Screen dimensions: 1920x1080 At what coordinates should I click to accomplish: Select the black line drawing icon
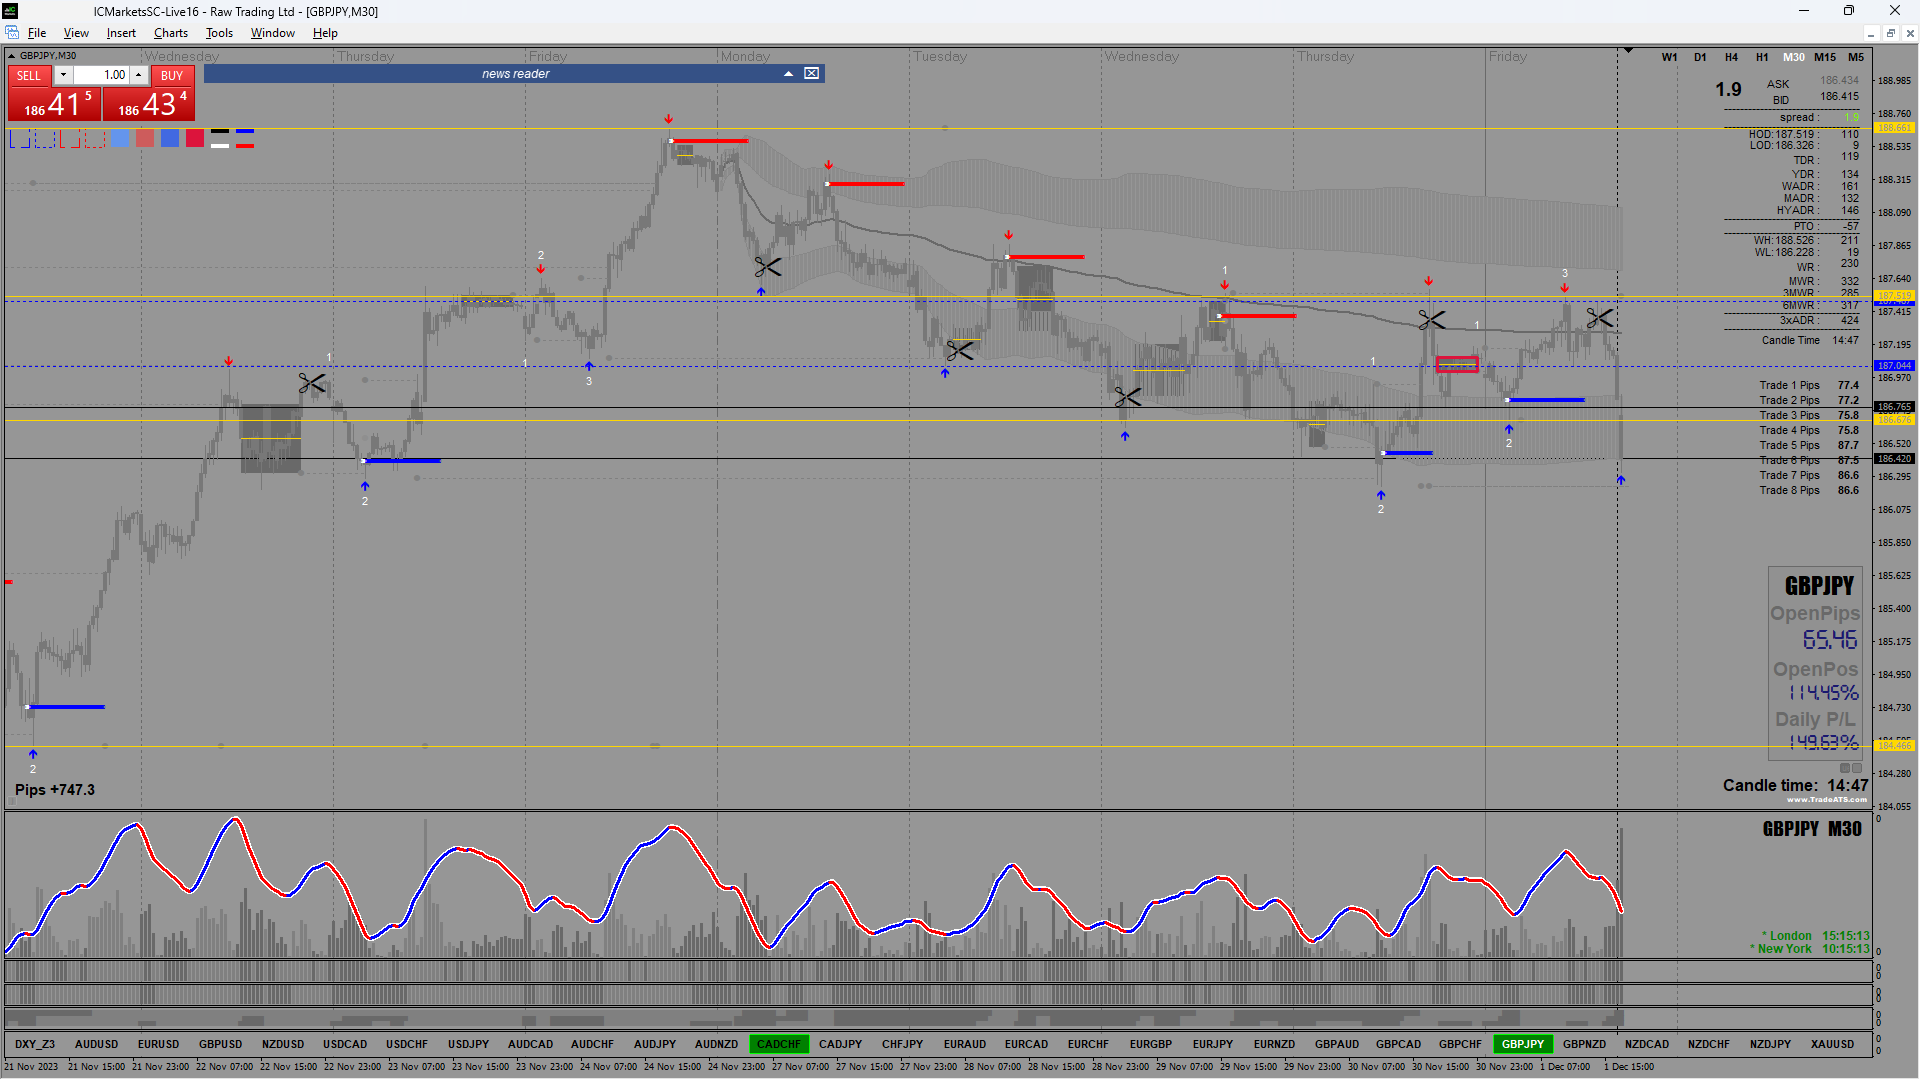[x=220, y=131]
